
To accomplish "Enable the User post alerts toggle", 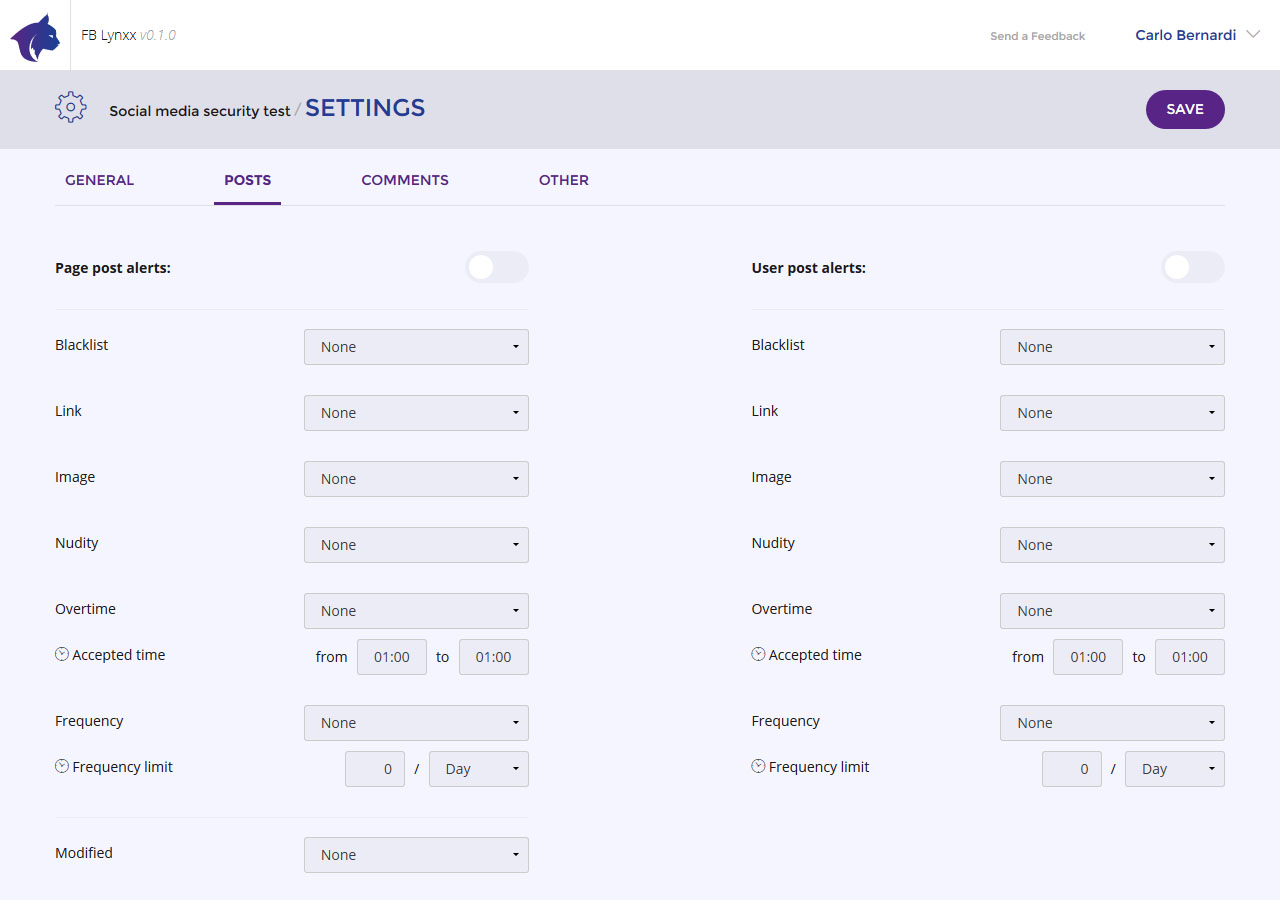I will click(1193, 267).
